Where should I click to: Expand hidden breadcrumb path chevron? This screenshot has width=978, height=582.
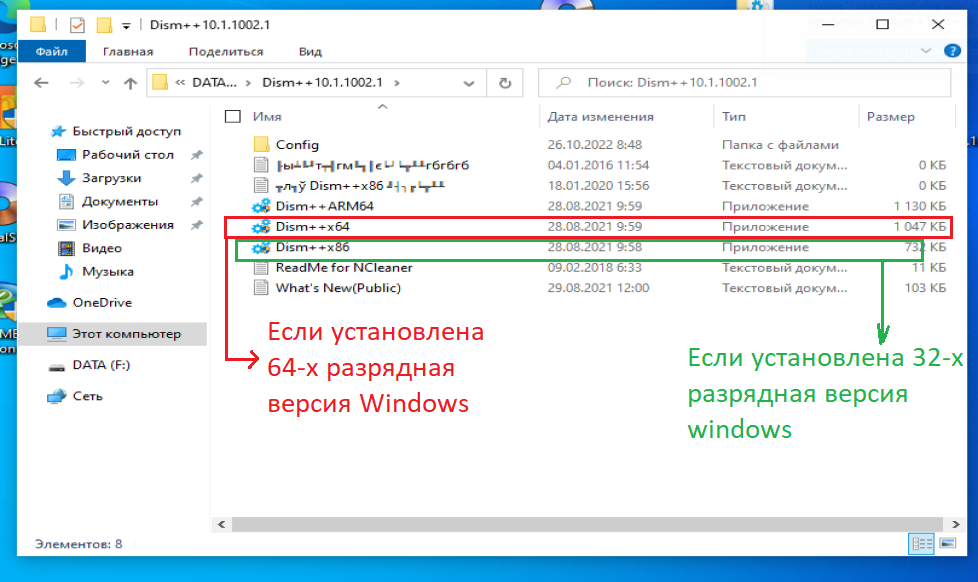coord(180,82)
